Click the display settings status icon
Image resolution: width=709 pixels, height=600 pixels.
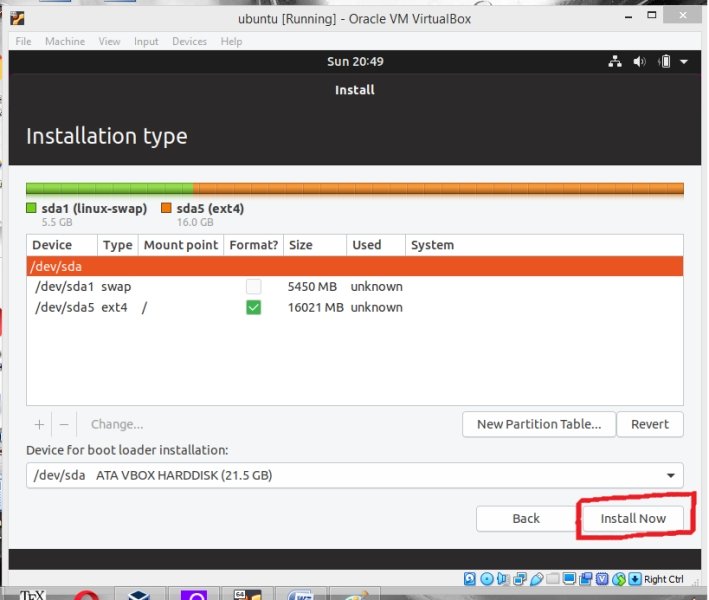(569, 579)
